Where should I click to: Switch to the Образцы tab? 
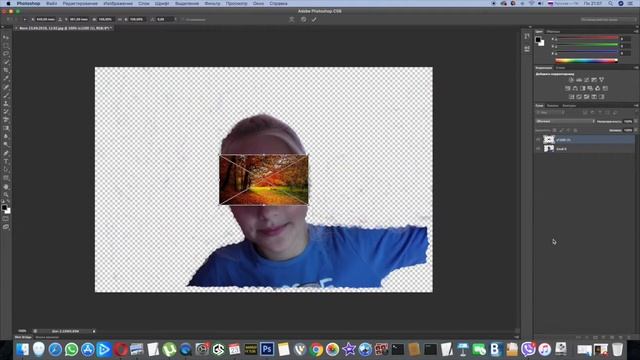(553, 31)
